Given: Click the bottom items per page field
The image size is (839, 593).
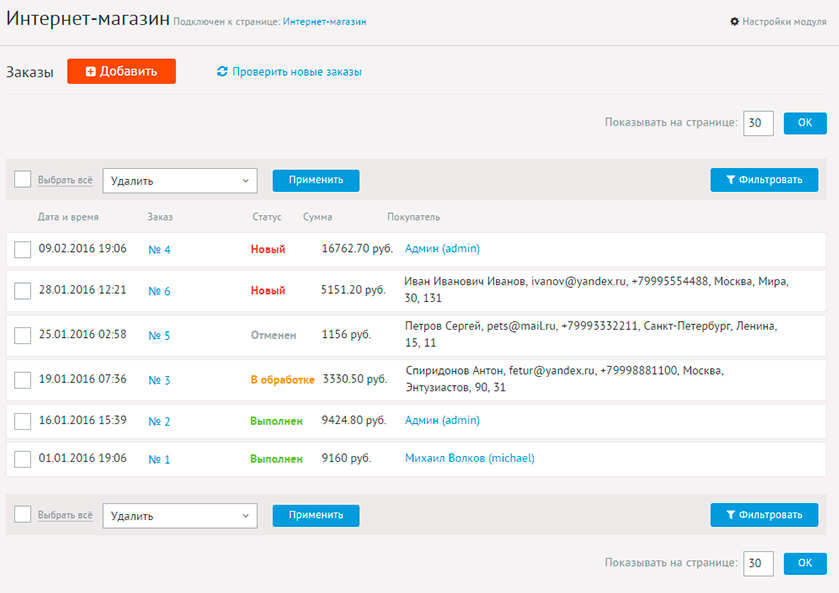Looking at the screenshot, I should (758, 564).
